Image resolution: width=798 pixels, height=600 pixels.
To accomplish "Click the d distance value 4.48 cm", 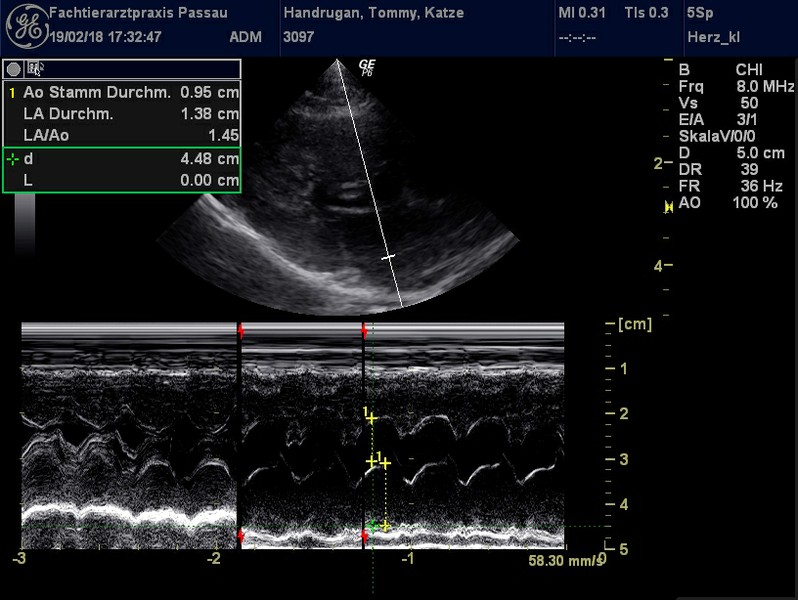I will click(x=209, y=159).
